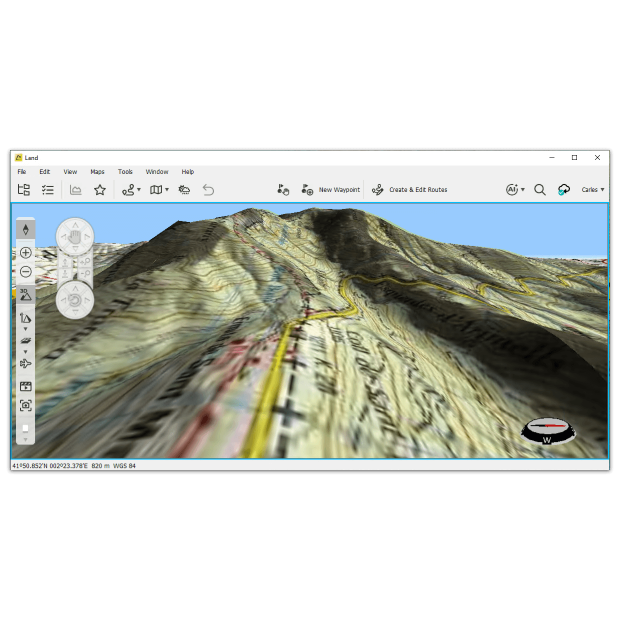Minimize the Land window
The image size is (620, 620).
552,157
